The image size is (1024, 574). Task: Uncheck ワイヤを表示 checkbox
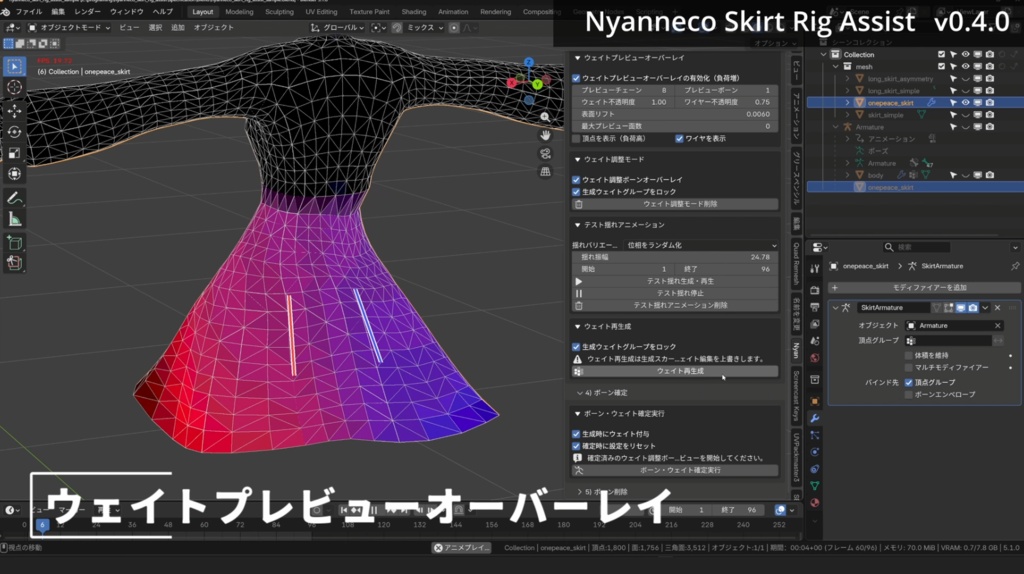pos(679,138)
